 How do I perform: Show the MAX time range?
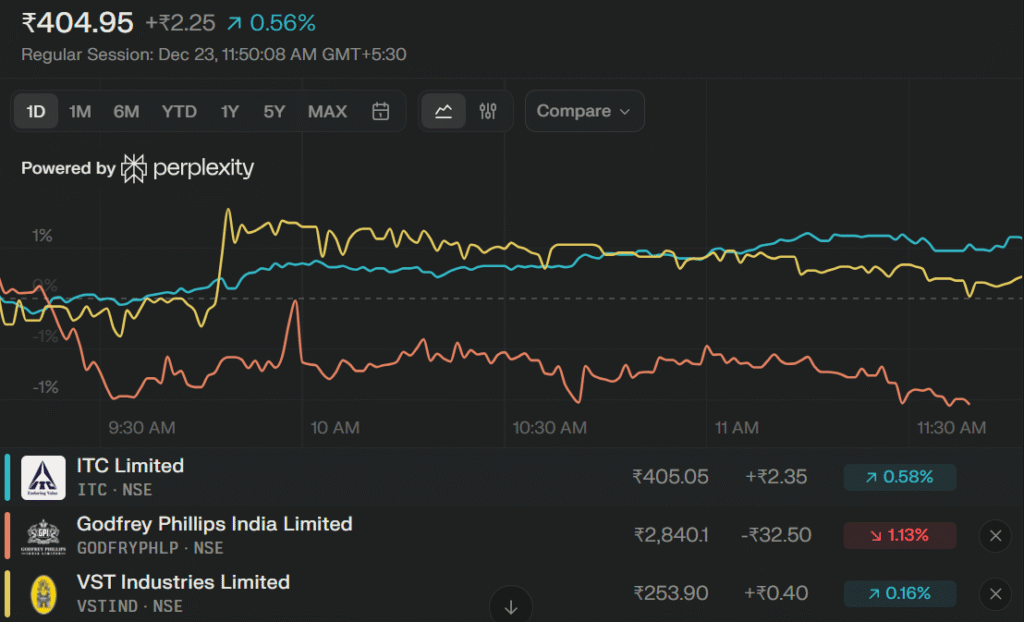(327, 111)
